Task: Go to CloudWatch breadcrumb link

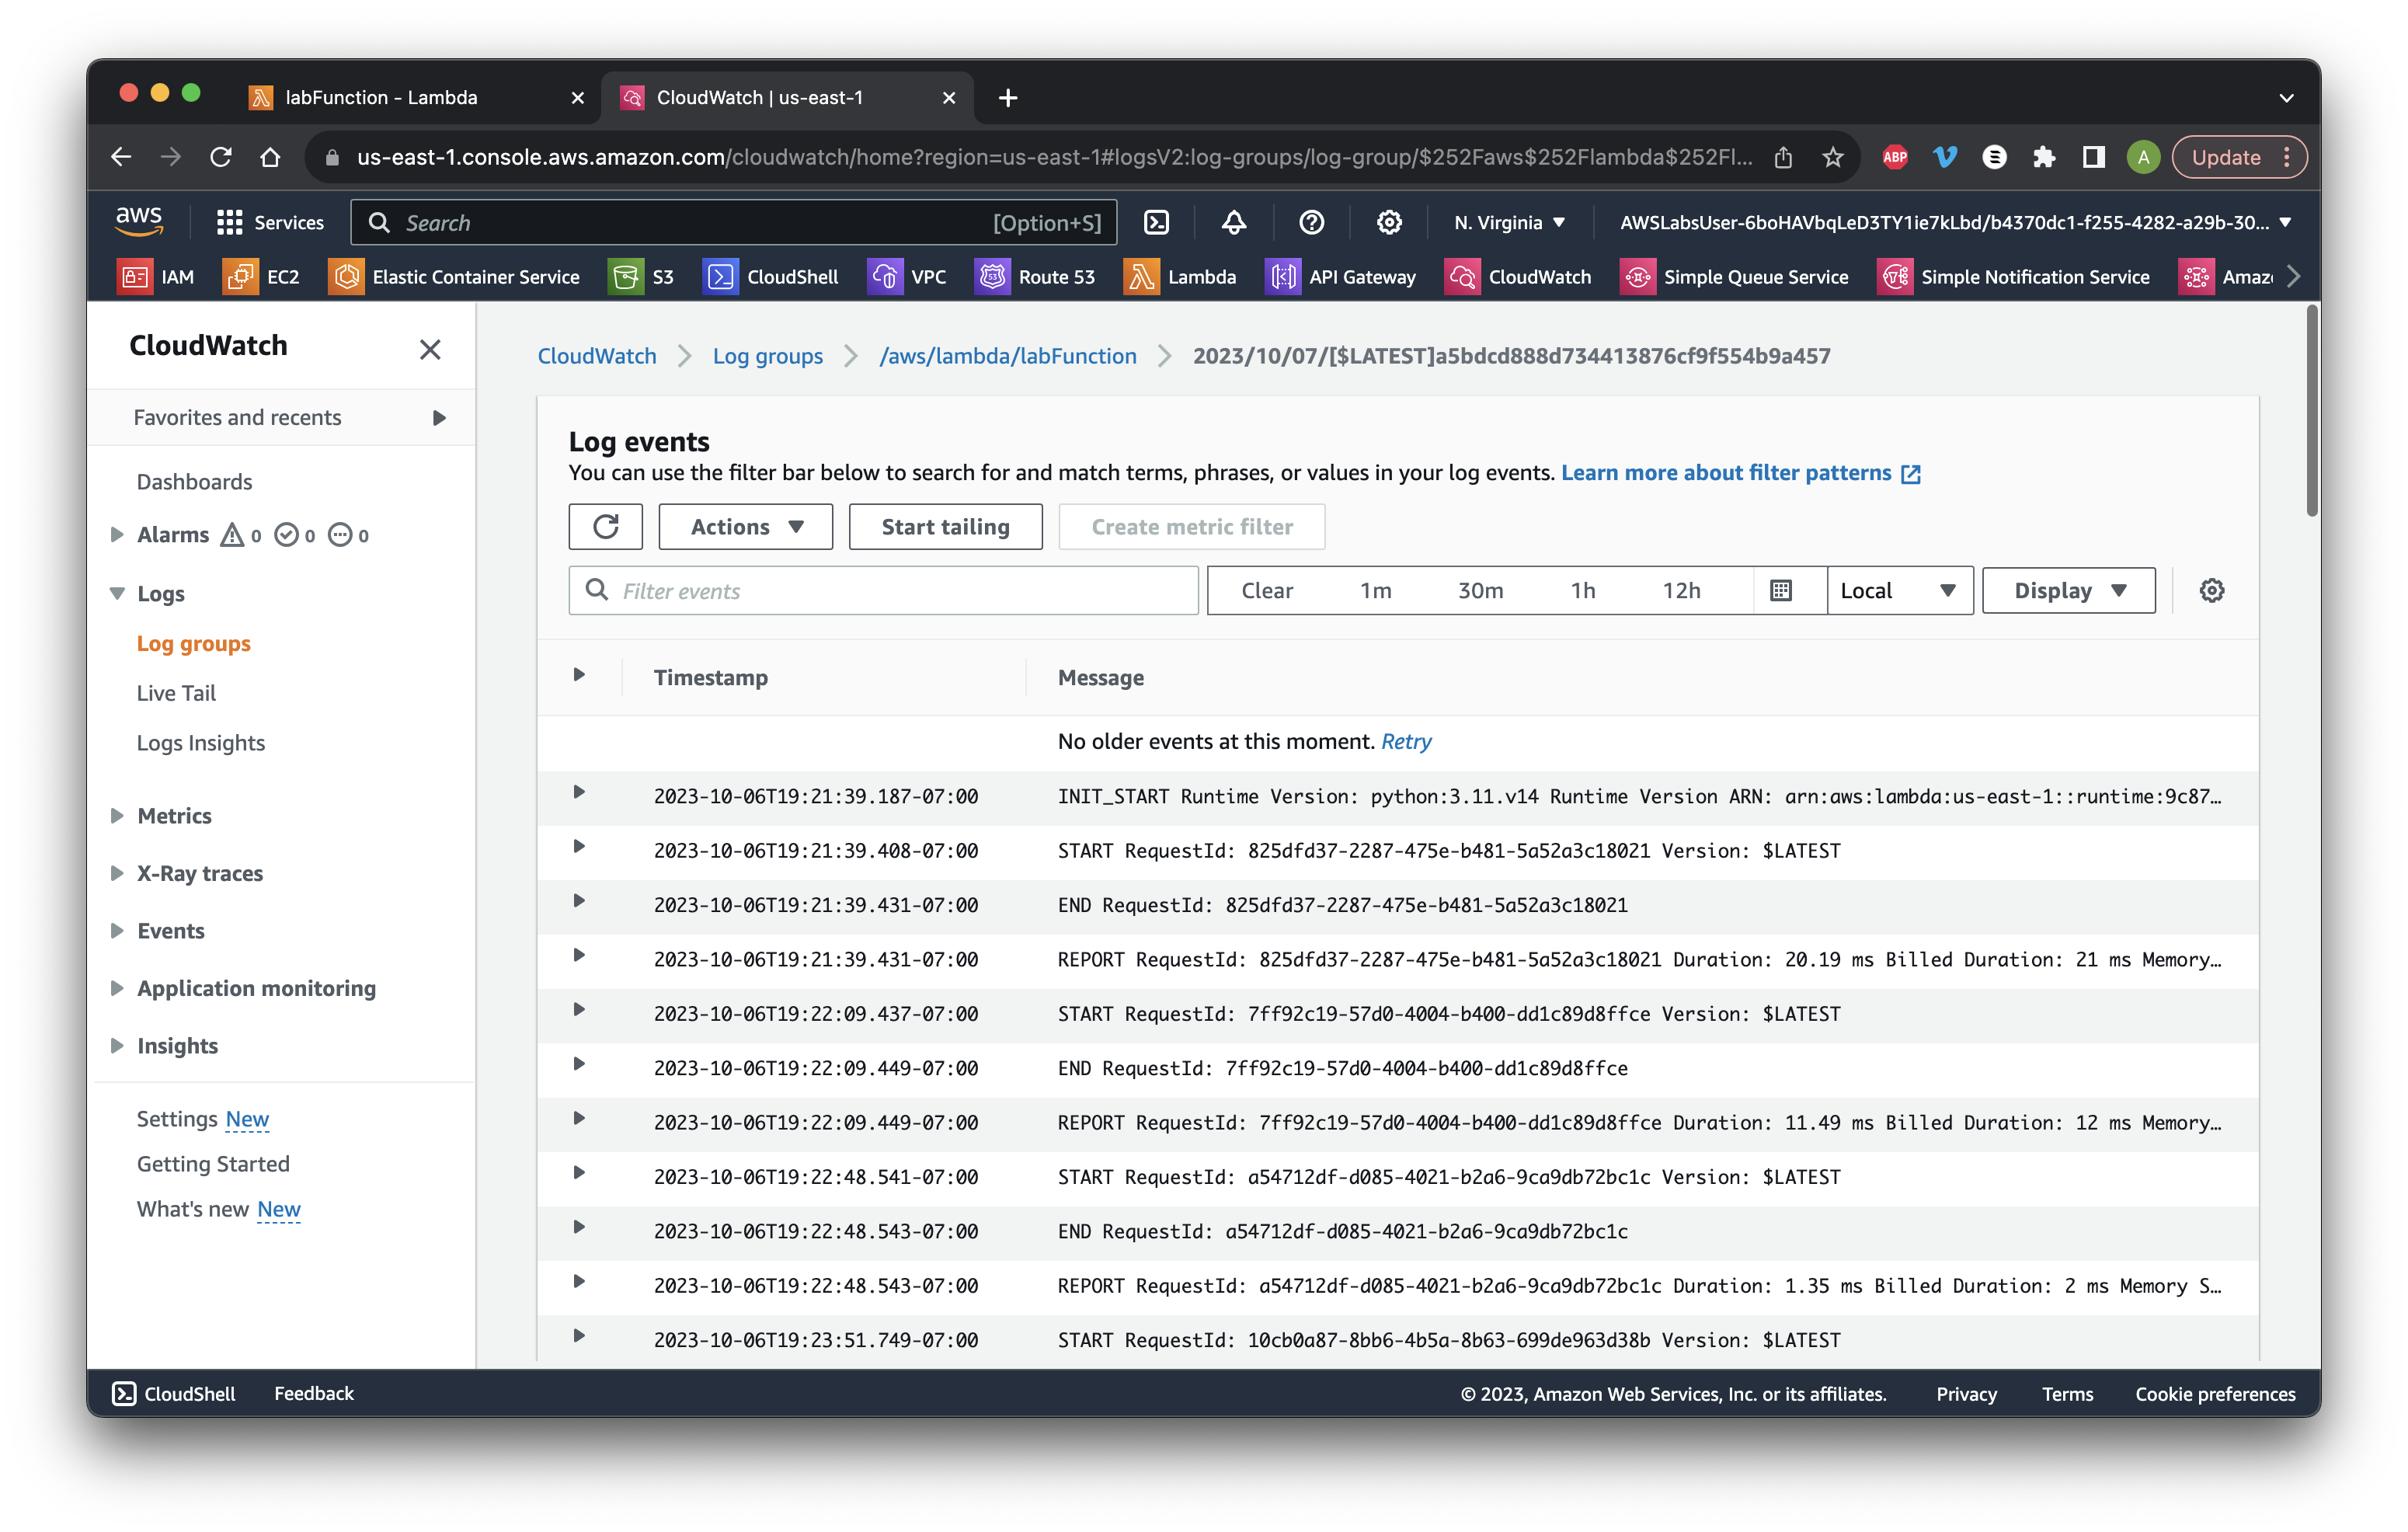Action: (x=597, y=356)
